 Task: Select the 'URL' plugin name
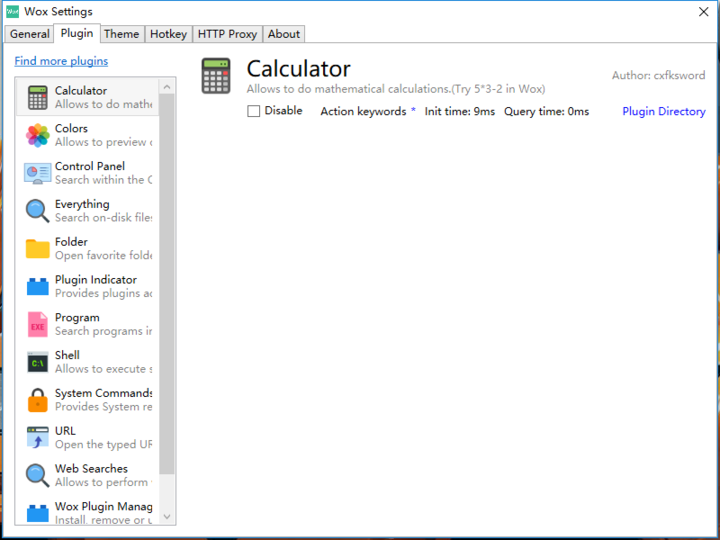[x=65, y=431]
